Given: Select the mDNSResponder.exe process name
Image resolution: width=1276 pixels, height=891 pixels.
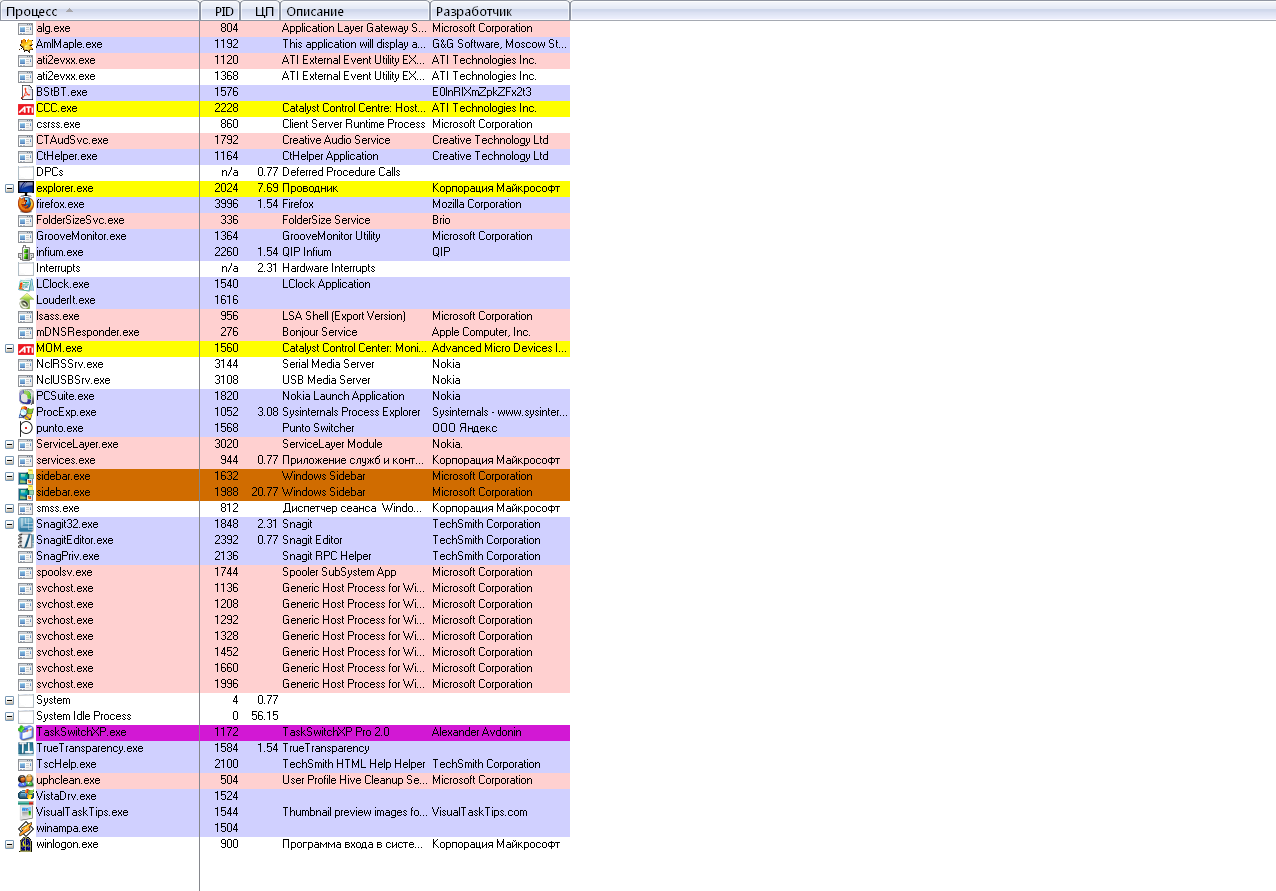Looking at the screenshot, I should [88, 332].
